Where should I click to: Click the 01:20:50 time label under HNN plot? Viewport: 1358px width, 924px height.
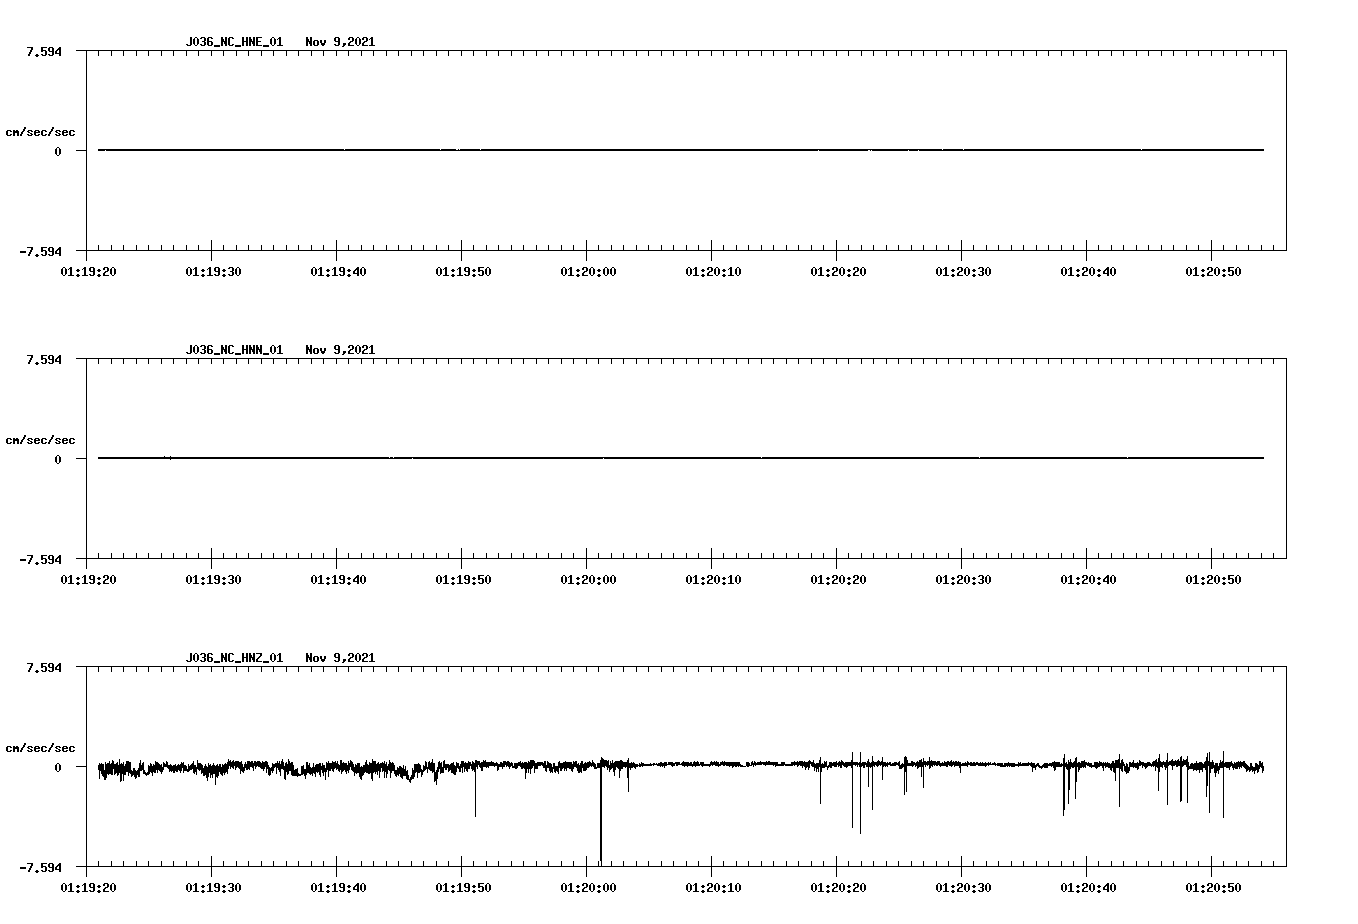[1213, 579]
